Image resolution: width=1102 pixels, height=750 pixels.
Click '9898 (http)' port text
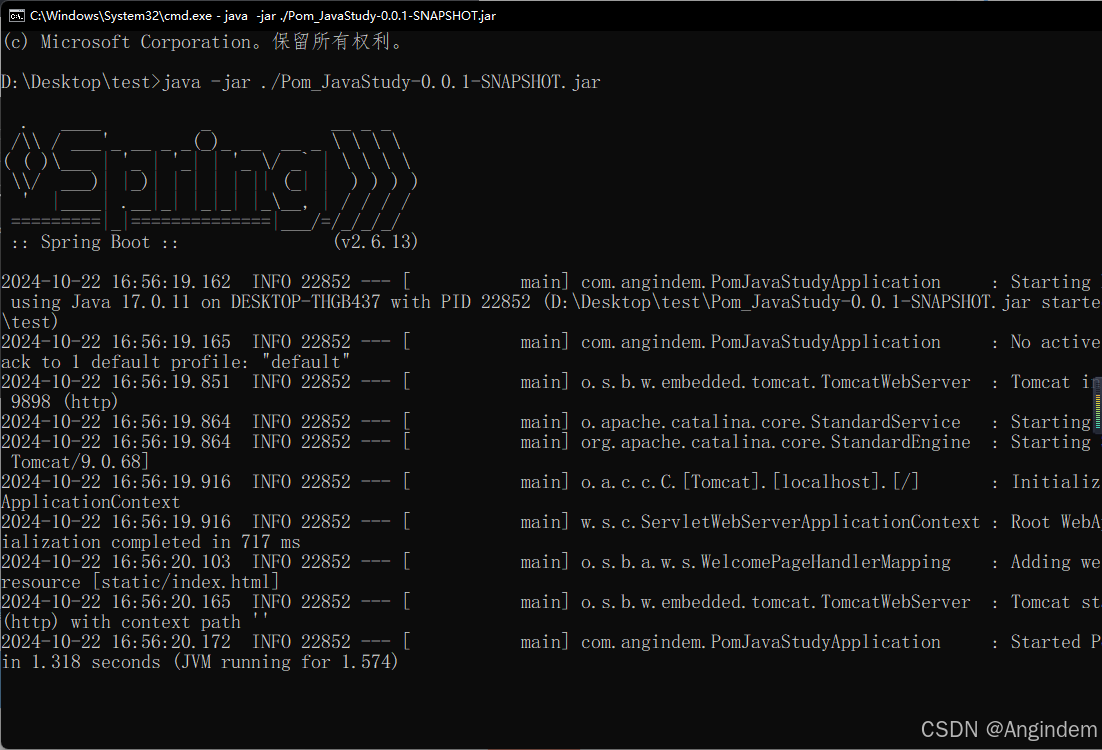65,402
